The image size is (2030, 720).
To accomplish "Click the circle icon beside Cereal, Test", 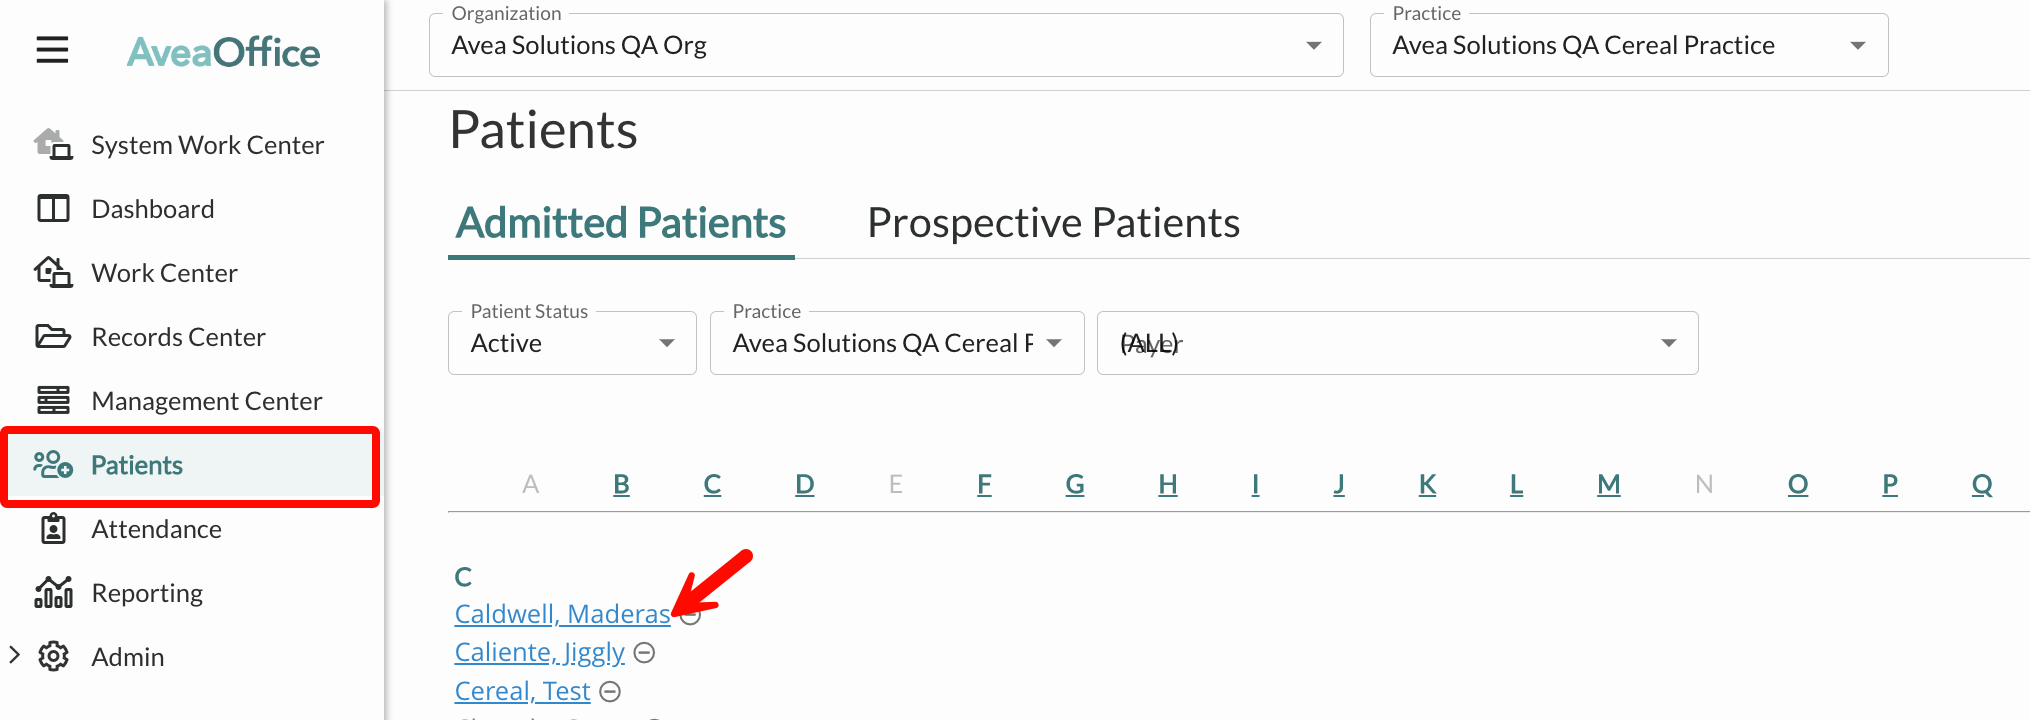I will (610, 692).
